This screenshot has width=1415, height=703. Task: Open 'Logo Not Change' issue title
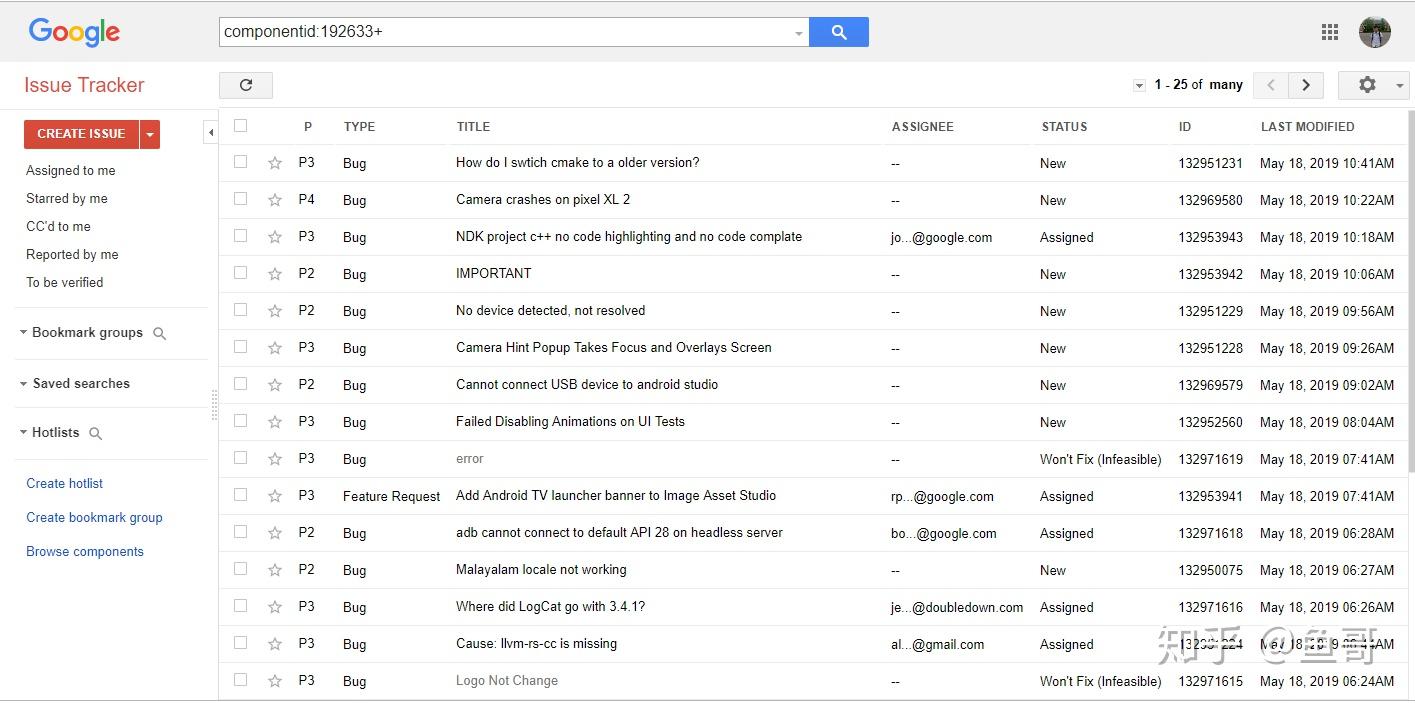[507, 681]
